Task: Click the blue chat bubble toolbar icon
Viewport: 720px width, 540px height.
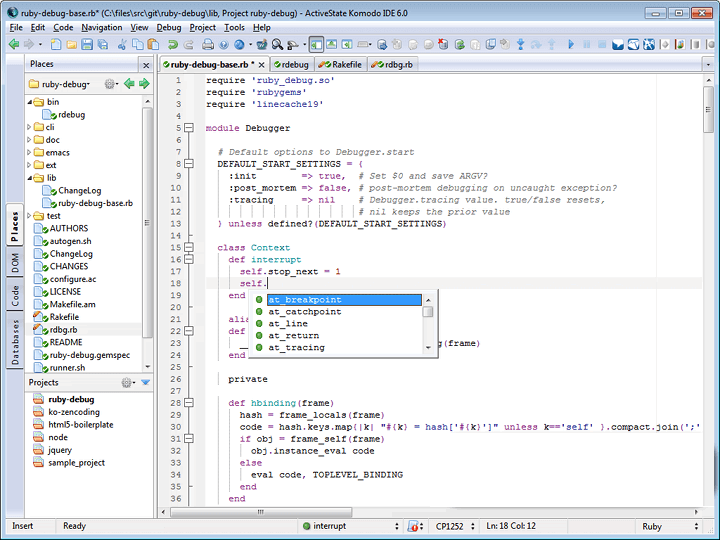Action: point(618,45)
